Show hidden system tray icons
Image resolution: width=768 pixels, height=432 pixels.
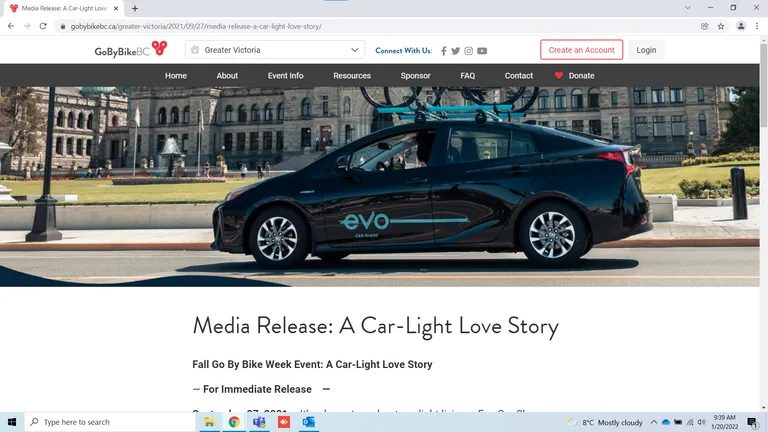click(653, 422)
